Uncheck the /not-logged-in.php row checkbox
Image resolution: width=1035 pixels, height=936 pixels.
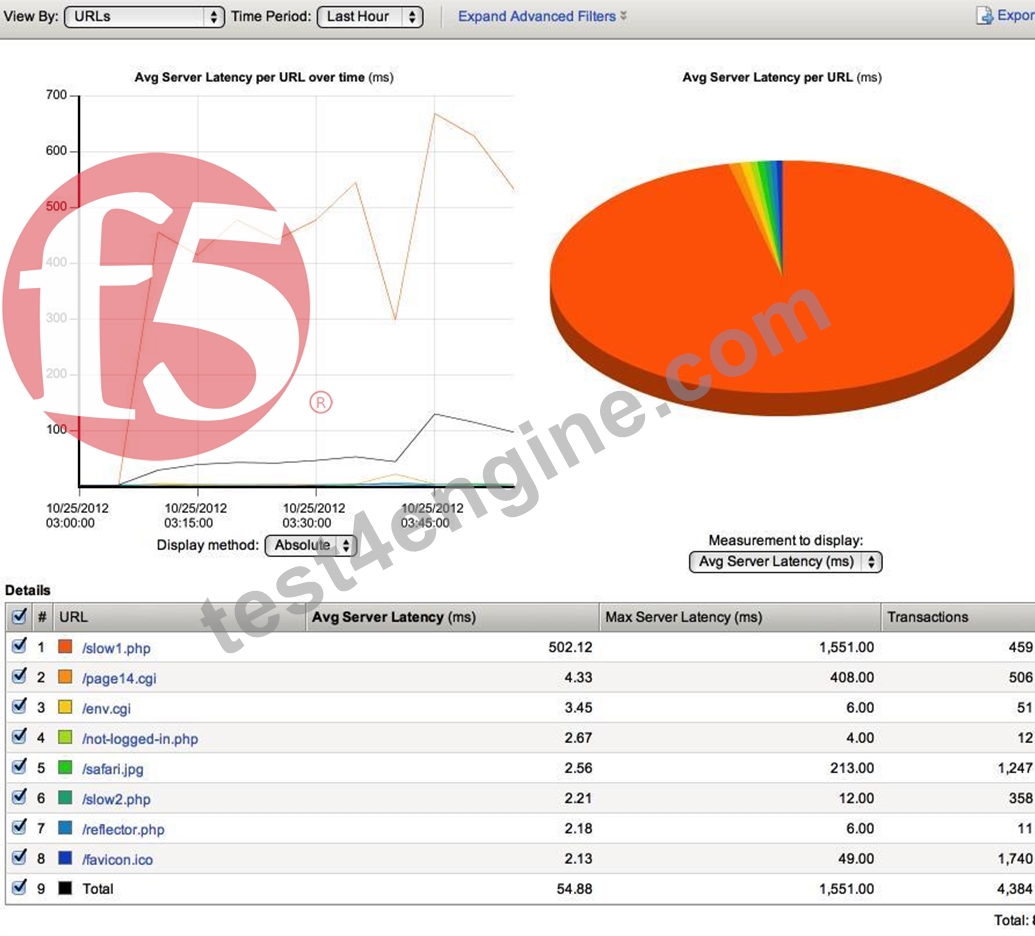tap(19, 737)
